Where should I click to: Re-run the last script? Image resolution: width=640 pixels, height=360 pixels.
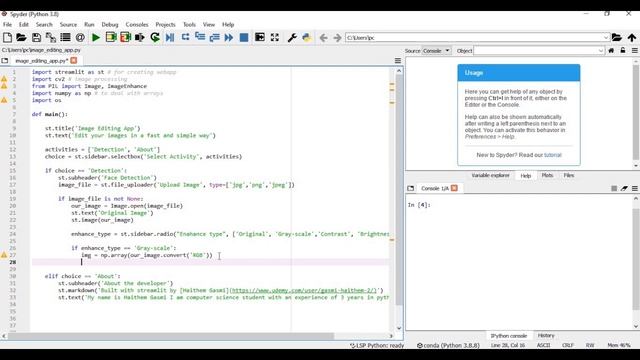coord(155,38)
